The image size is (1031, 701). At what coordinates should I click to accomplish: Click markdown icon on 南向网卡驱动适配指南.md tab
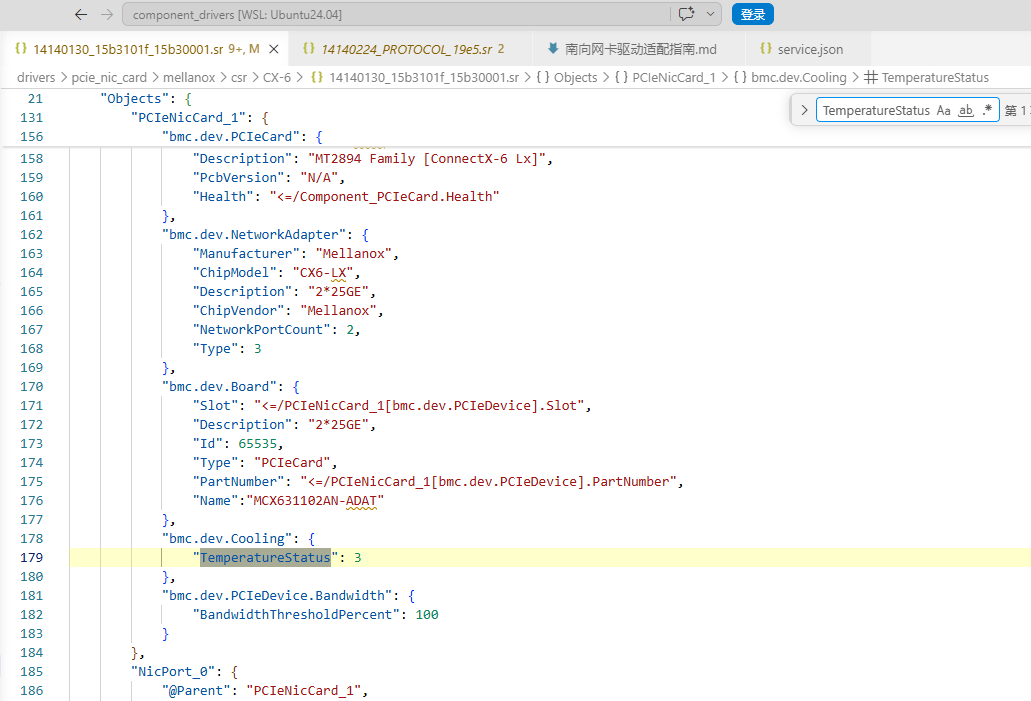pos(553,48)
